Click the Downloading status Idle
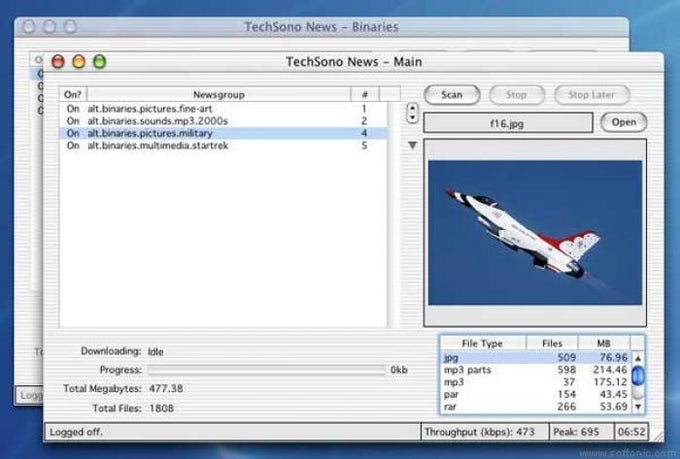Screen dimensions: 680x459 (x=156, y=351)
